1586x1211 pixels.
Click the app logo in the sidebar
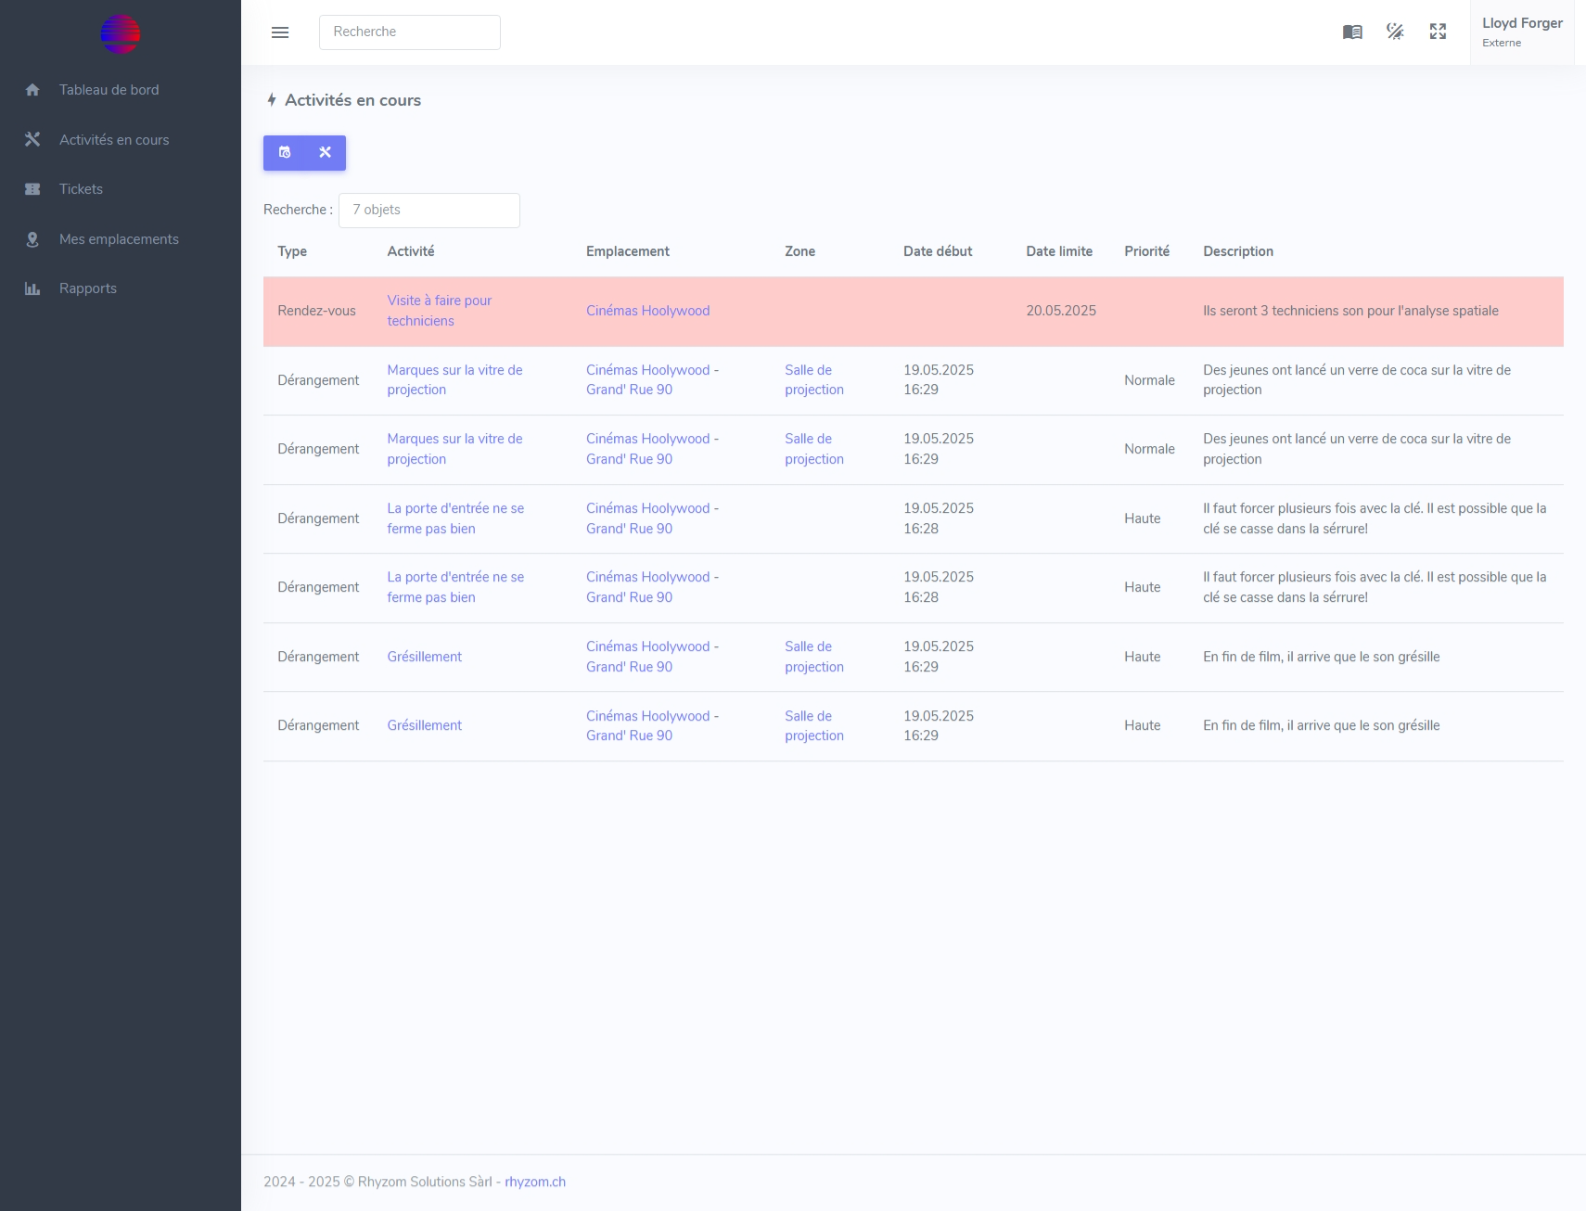point(120,34)
